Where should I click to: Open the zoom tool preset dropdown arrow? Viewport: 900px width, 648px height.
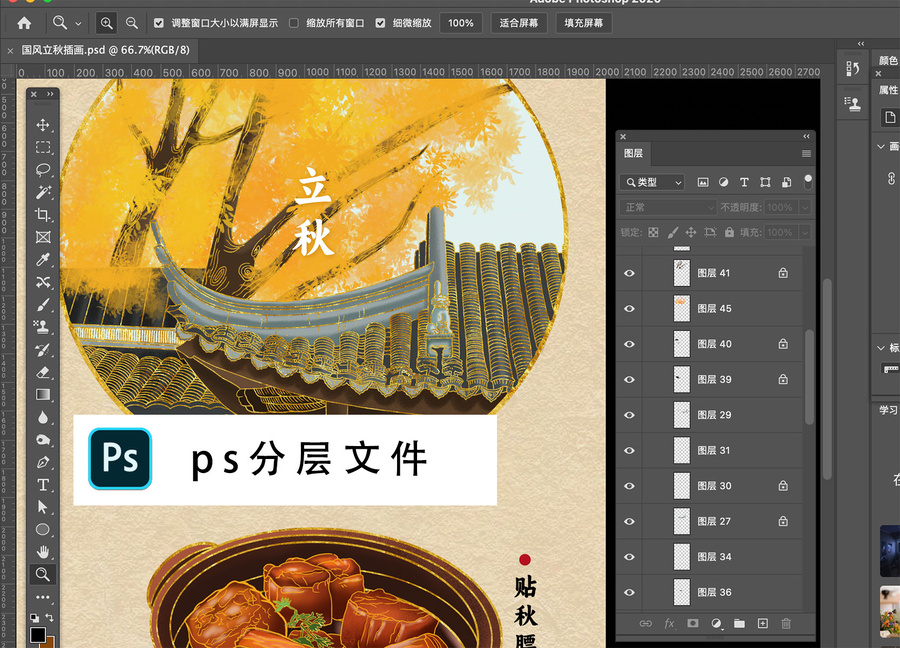(78, 24)
